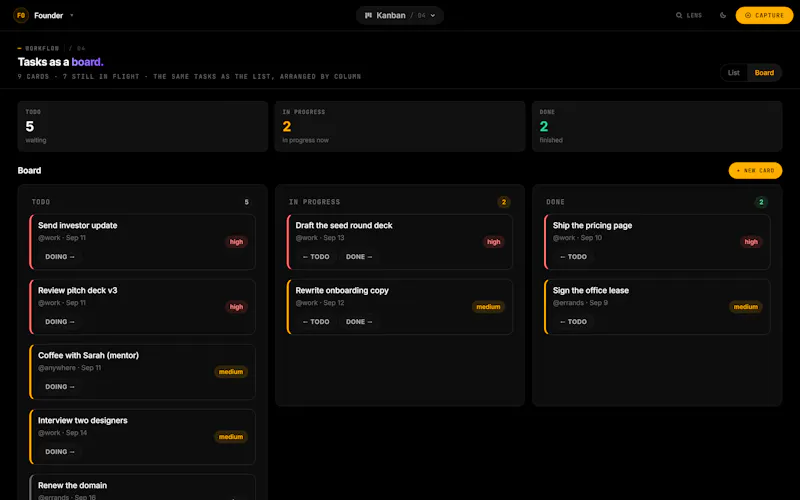Viewport: 800px width, 500px height.
Task: Click medium badge on Coffee with Sarah
Action: tap(231, 371)
